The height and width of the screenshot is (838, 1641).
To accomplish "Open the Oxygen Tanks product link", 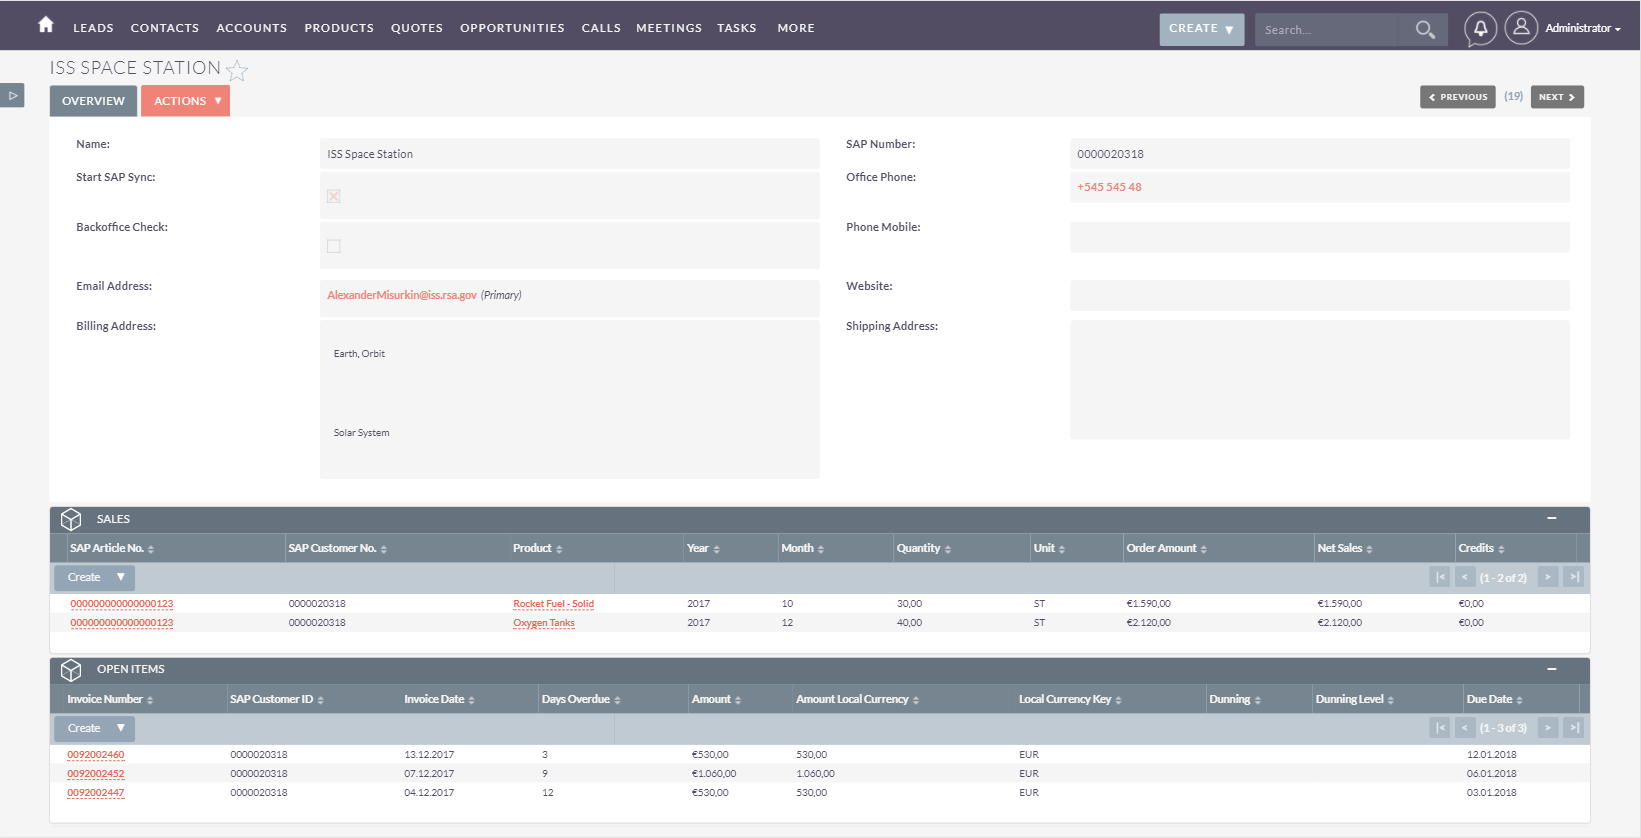I will tap(544, 623).
